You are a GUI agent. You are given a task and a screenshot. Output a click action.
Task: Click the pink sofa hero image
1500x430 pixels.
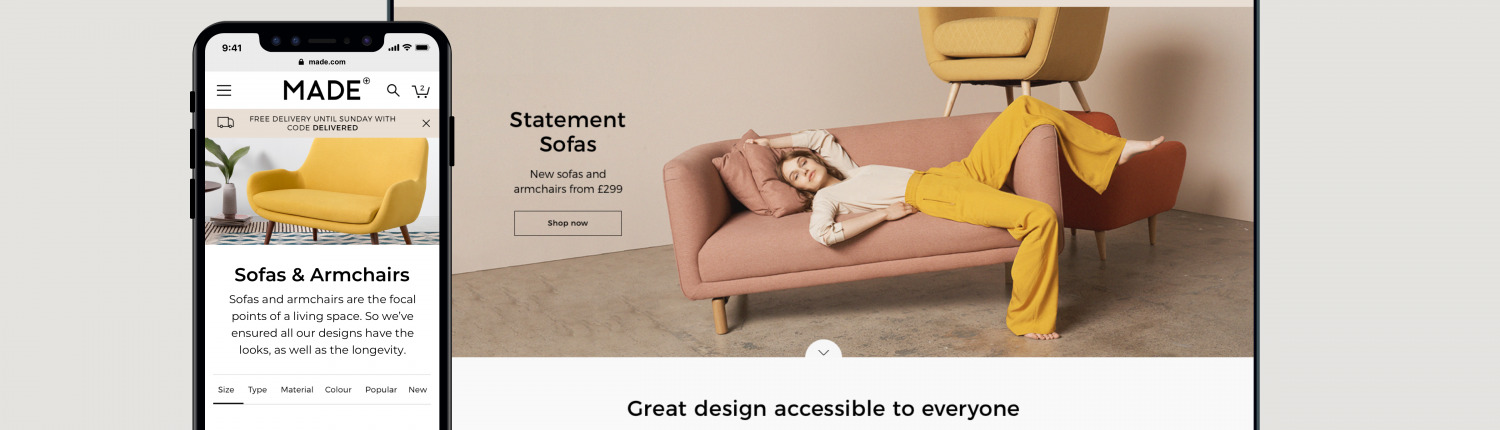pos(852,182)
